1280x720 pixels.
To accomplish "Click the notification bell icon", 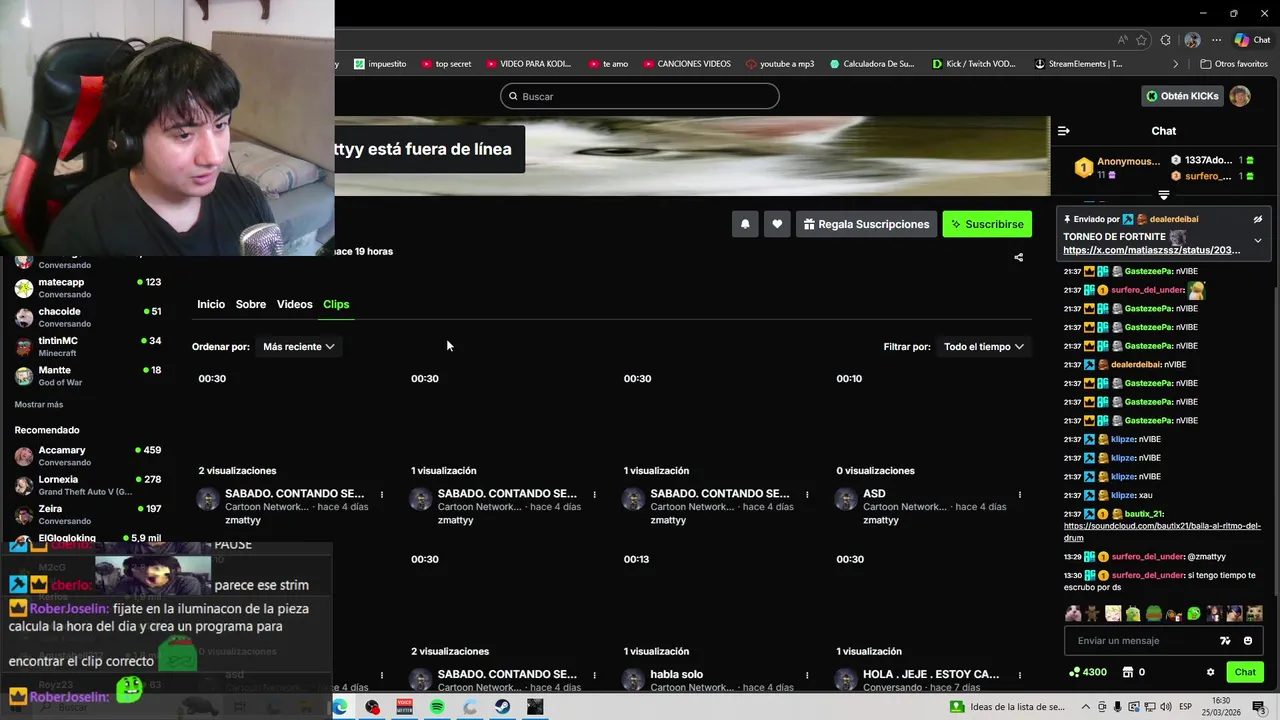I will coord(745,224).
